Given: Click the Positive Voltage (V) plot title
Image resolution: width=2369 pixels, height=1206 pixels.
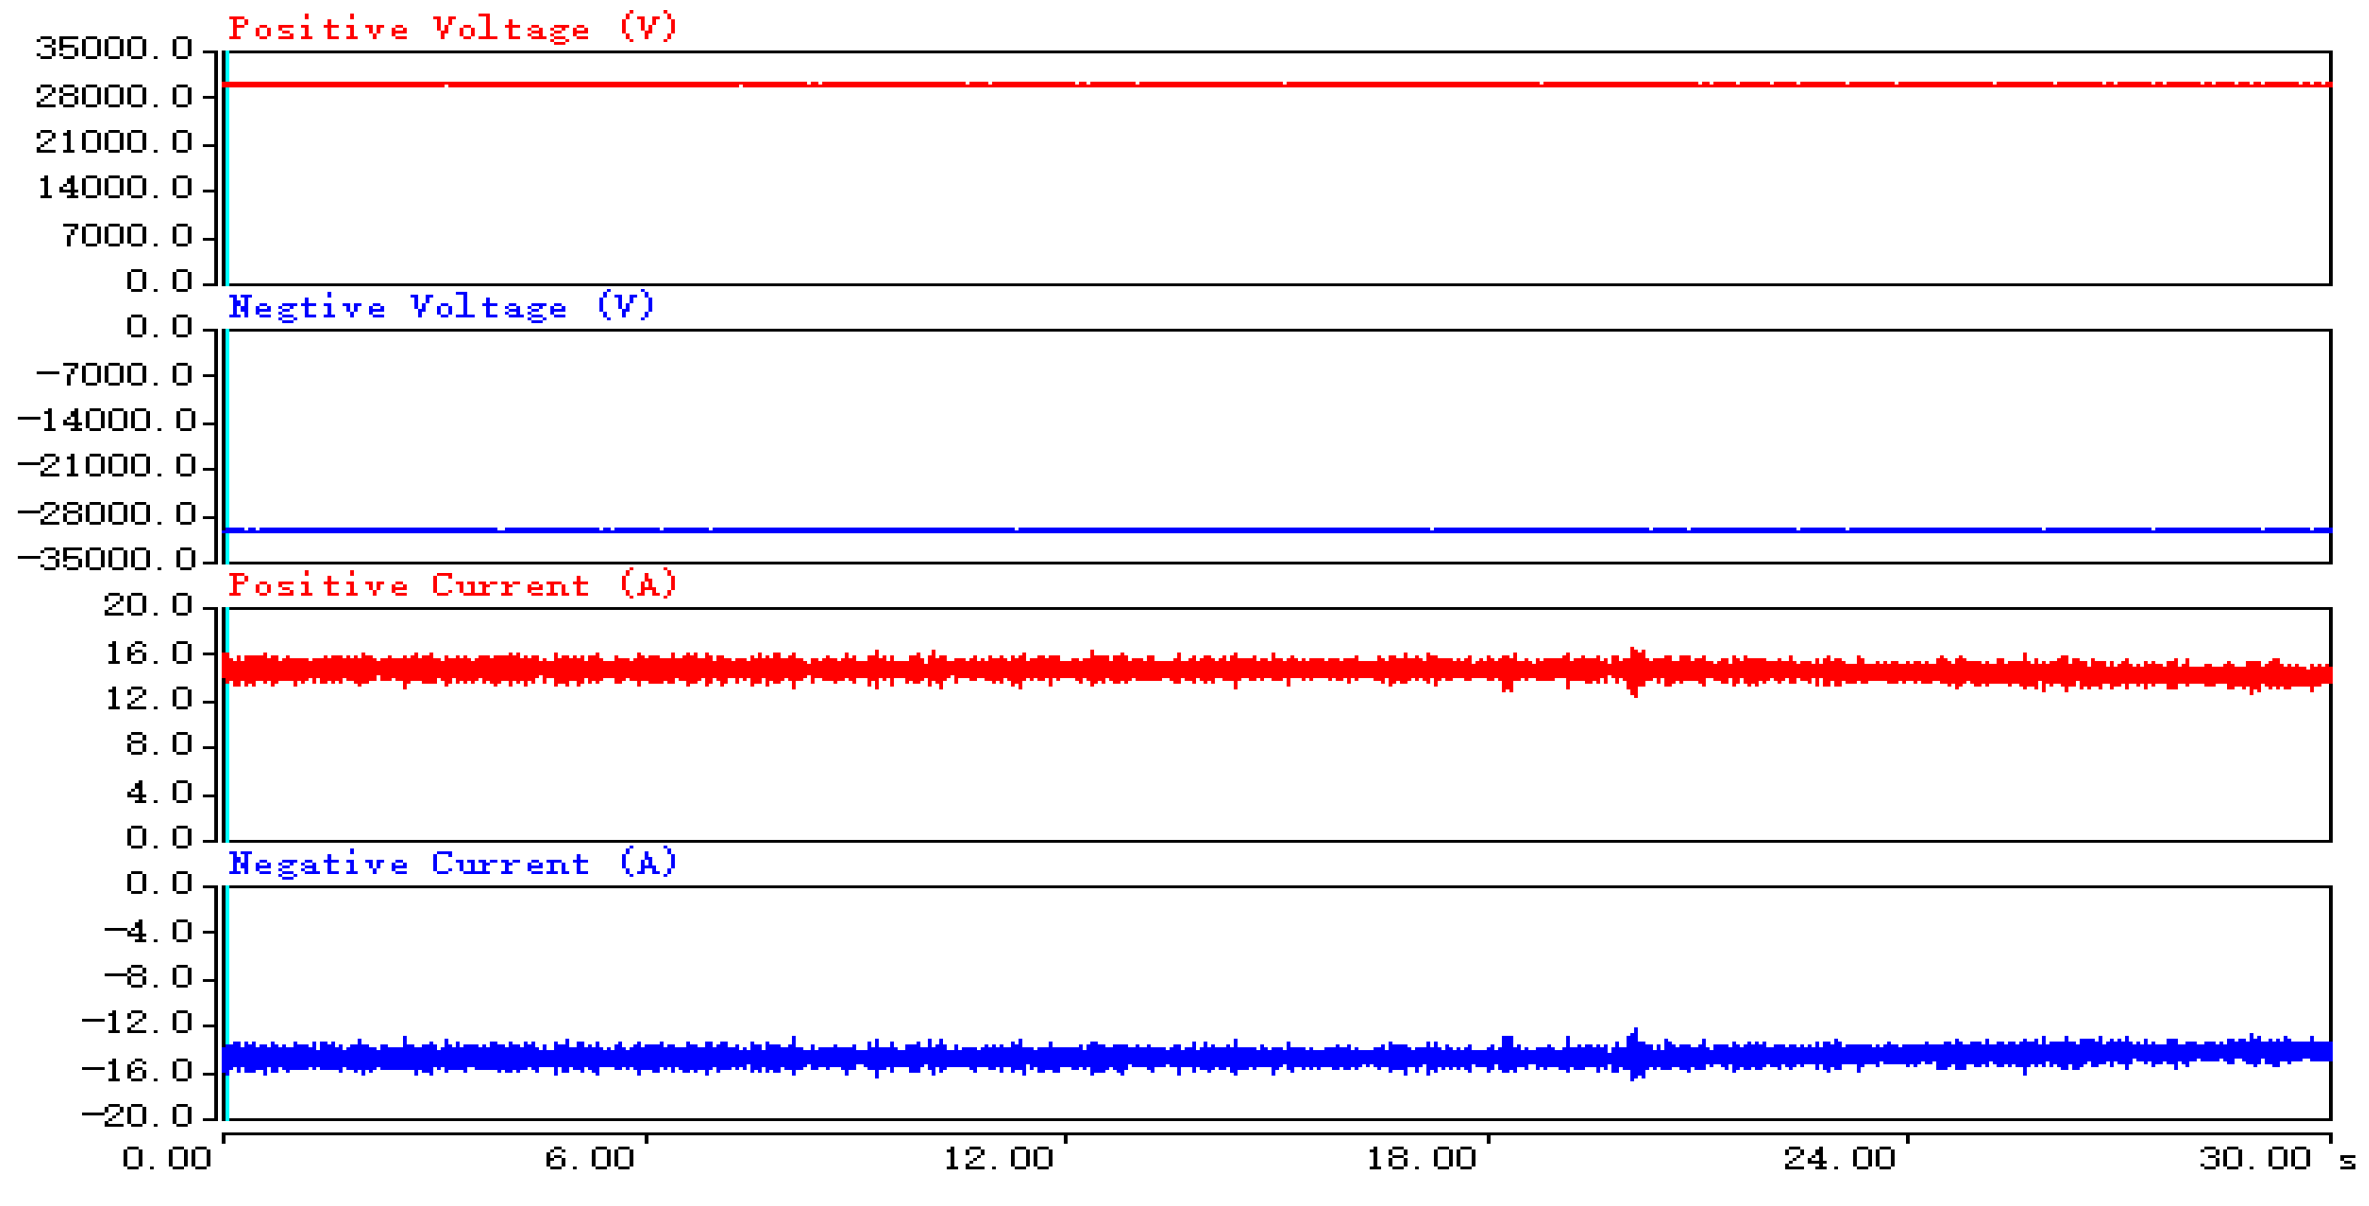Looking at the screenshot, I should (x=453, y=28).
